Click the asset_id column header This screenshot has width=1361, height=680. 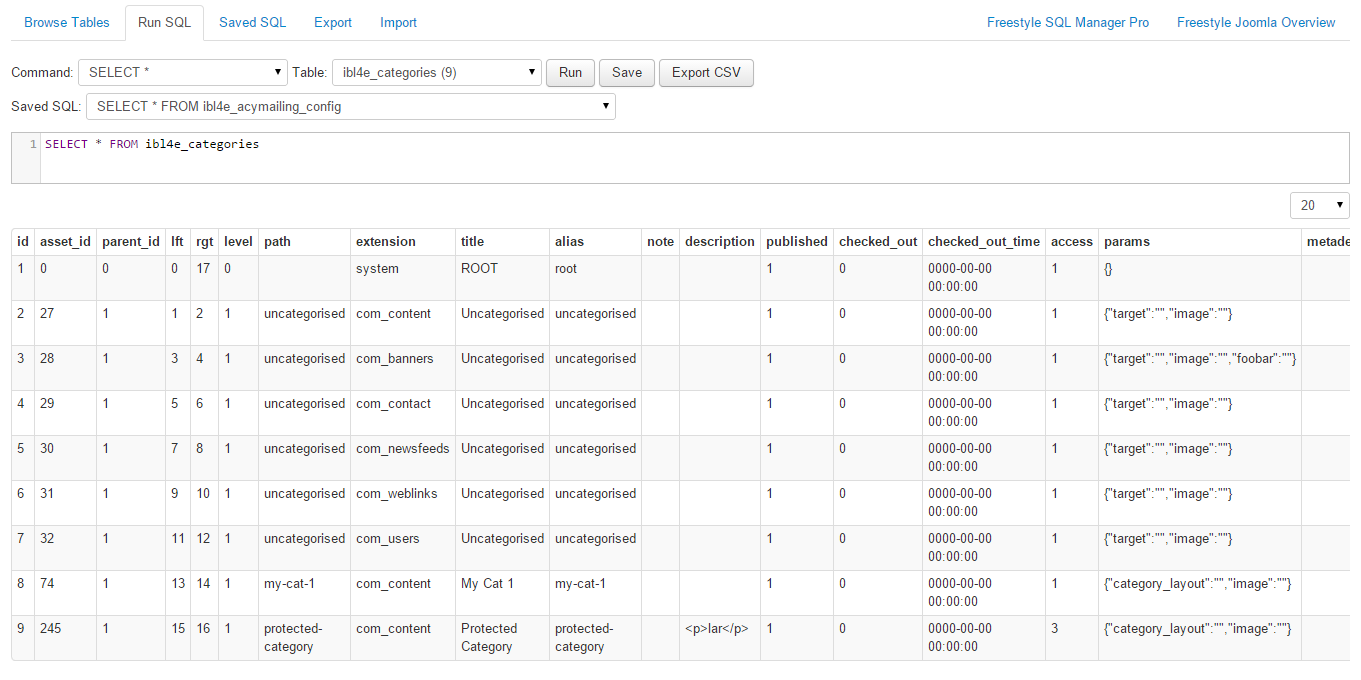tap(66, 241)
